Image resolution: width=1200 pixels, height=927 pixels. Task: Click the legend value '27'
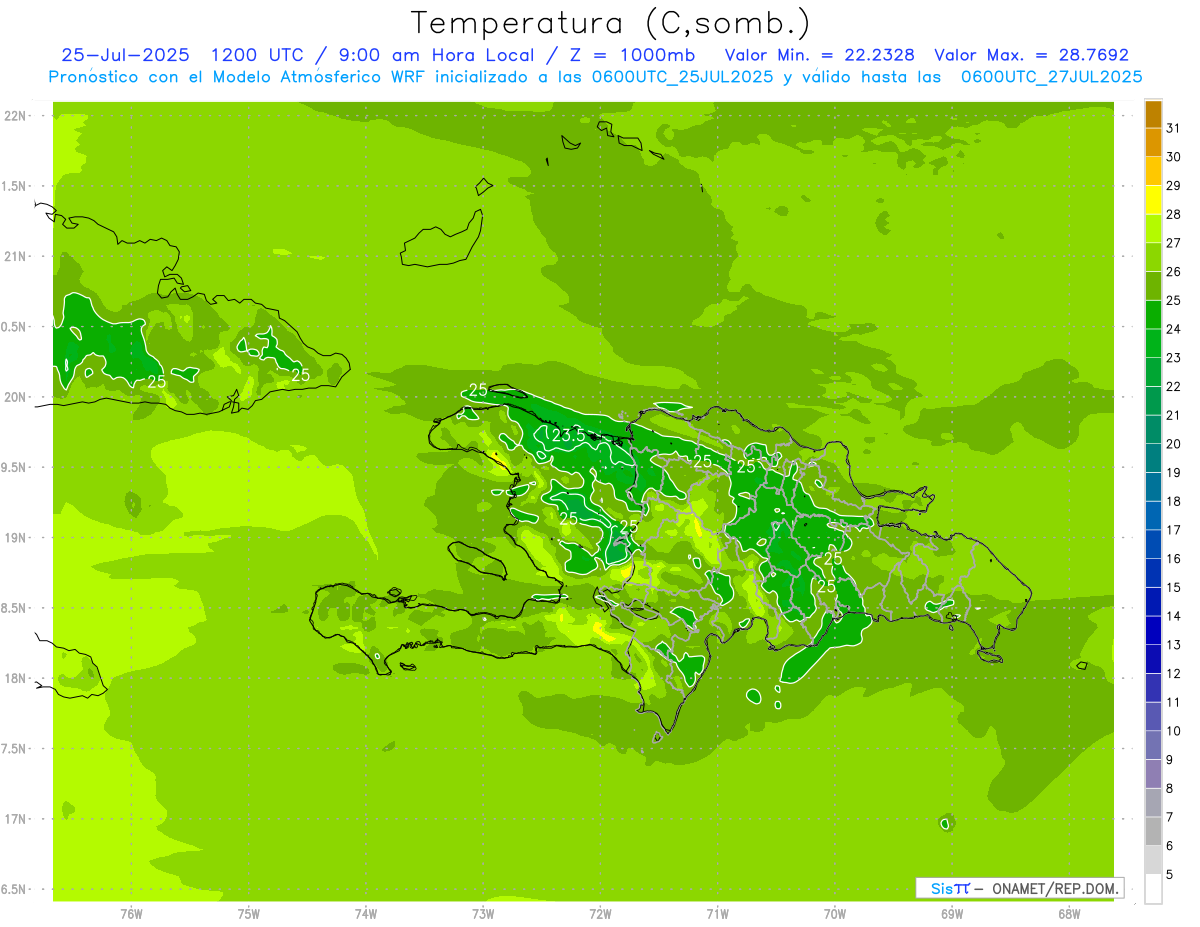pyautogui.click(x=1174, y=243)
